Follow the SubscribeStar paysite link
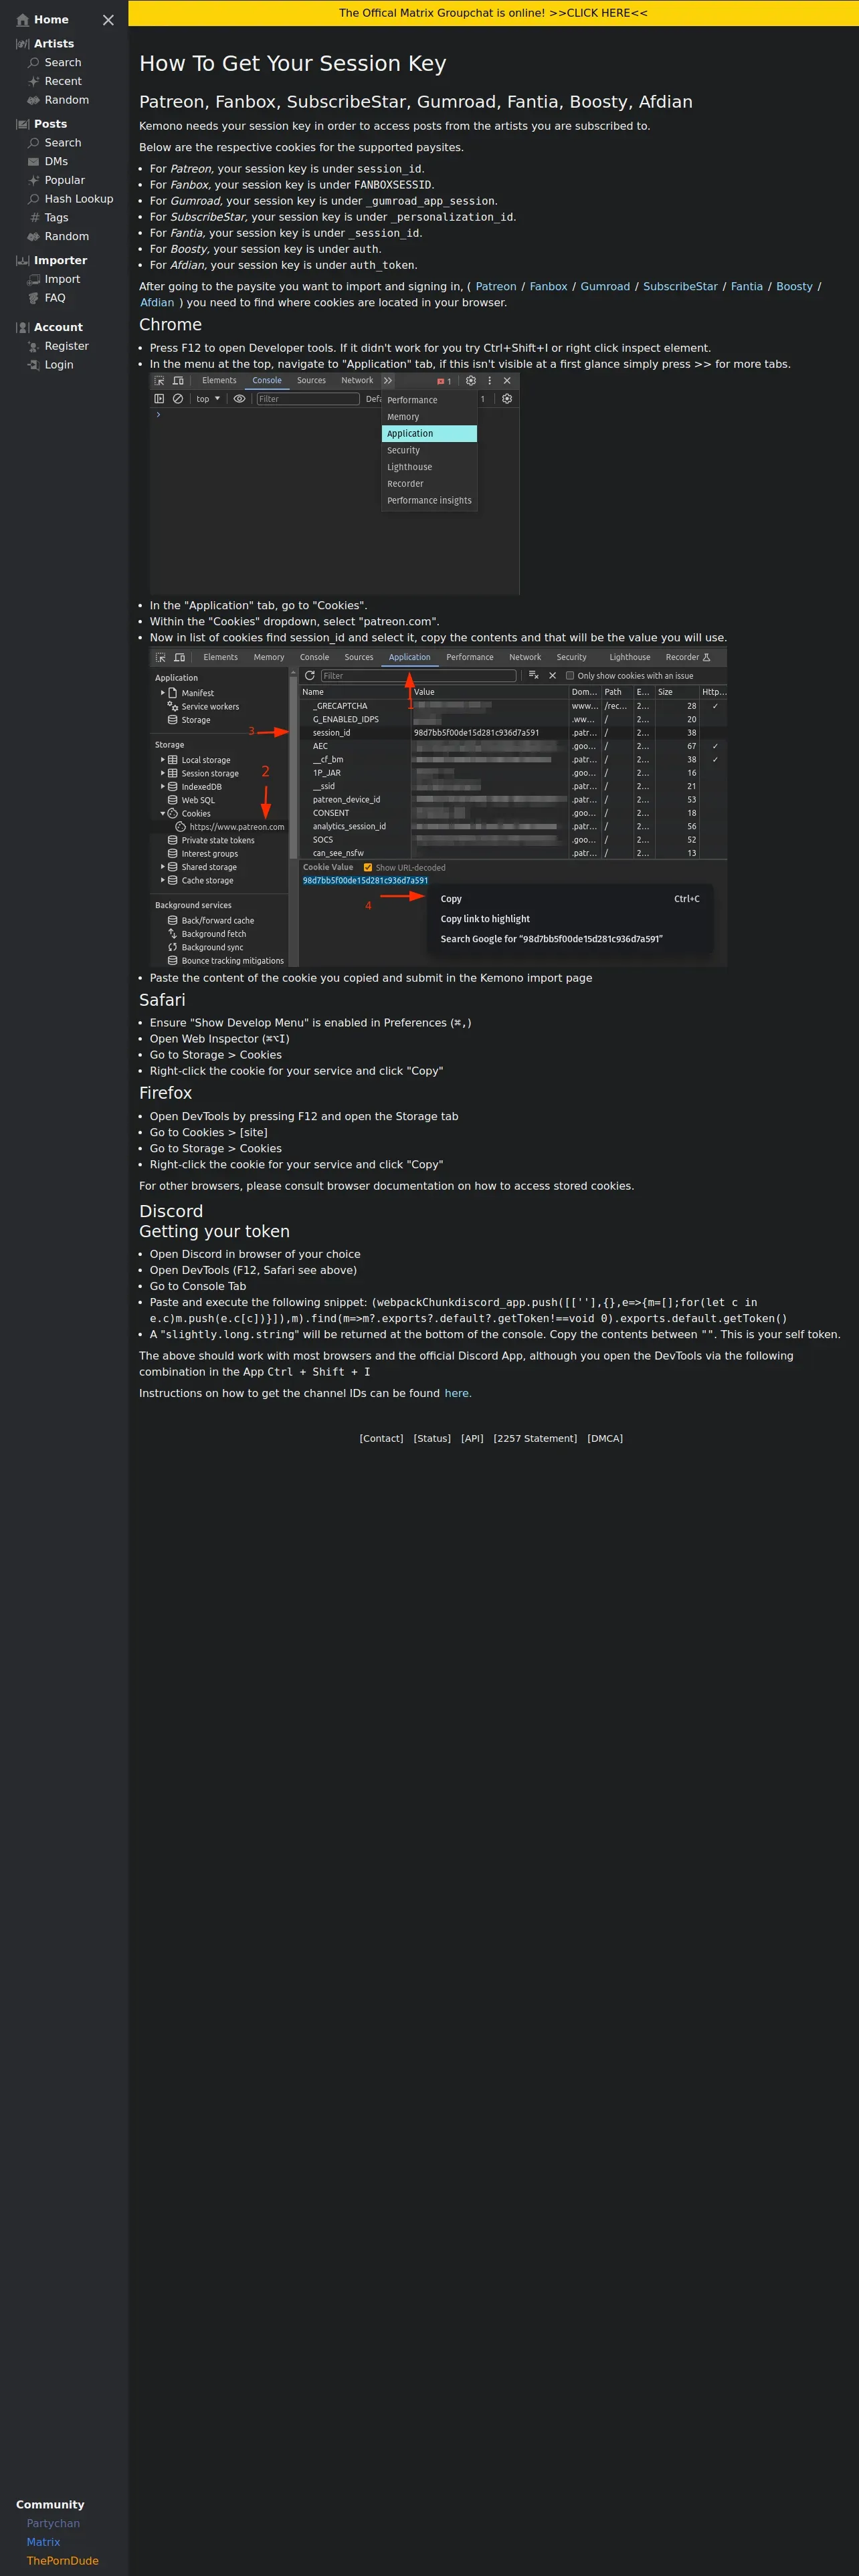The width and height of the screenshot is (859, 2576). point(680,286)
